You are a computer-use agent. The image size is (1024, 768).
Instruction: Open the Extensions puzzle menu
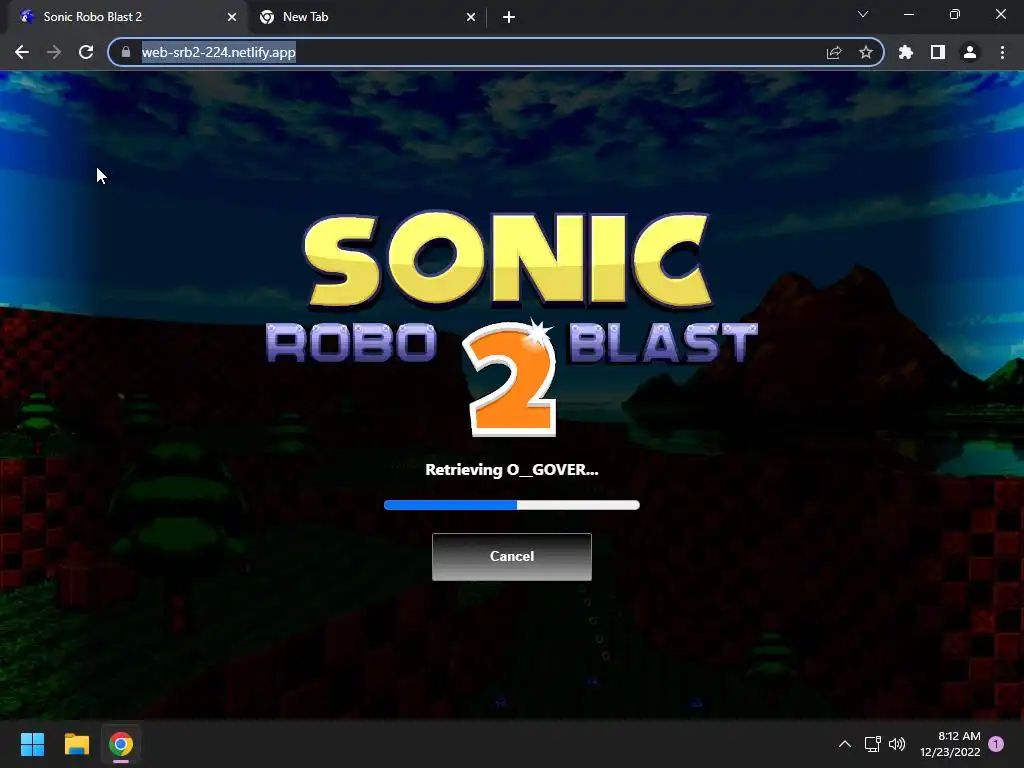click(906, 52)
